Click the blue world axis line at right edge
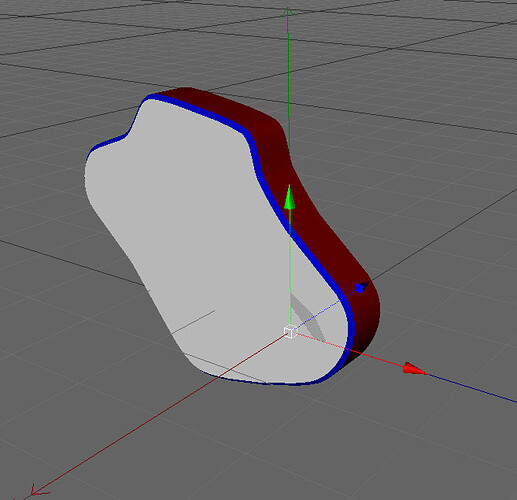 (473, 389)
